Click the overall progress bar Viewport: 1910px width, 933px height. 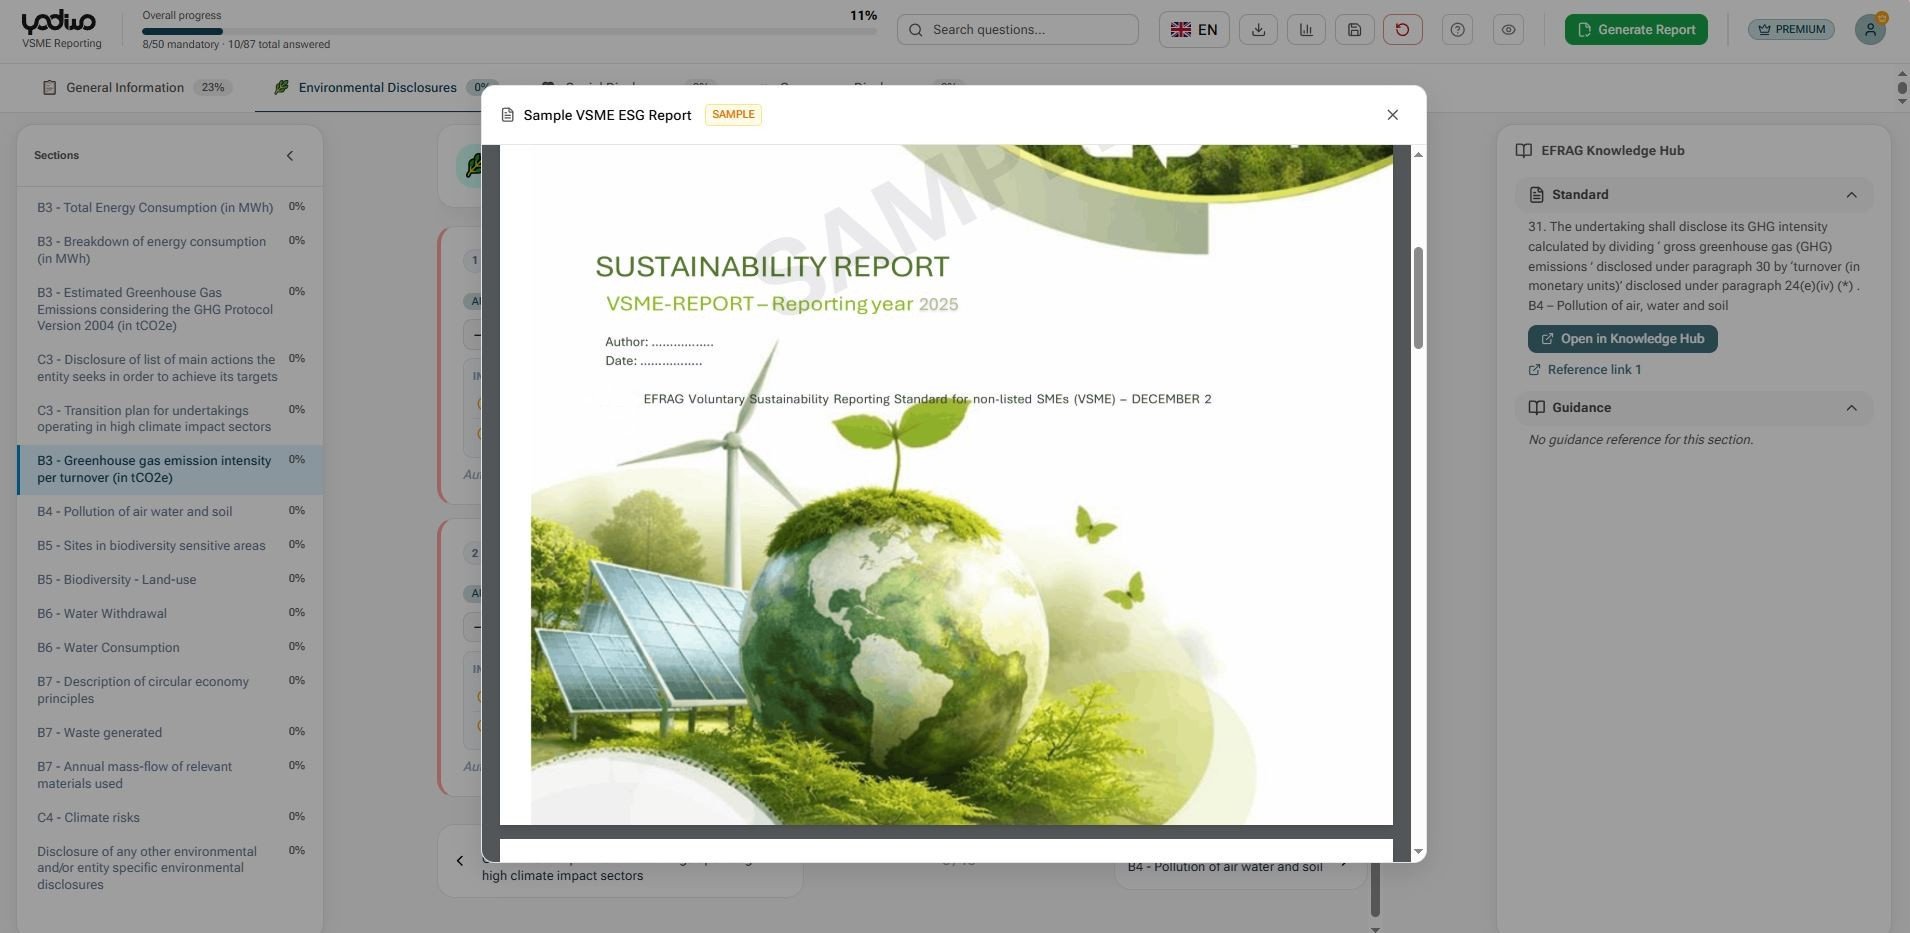pyautogui.click(x=509, y=31)
